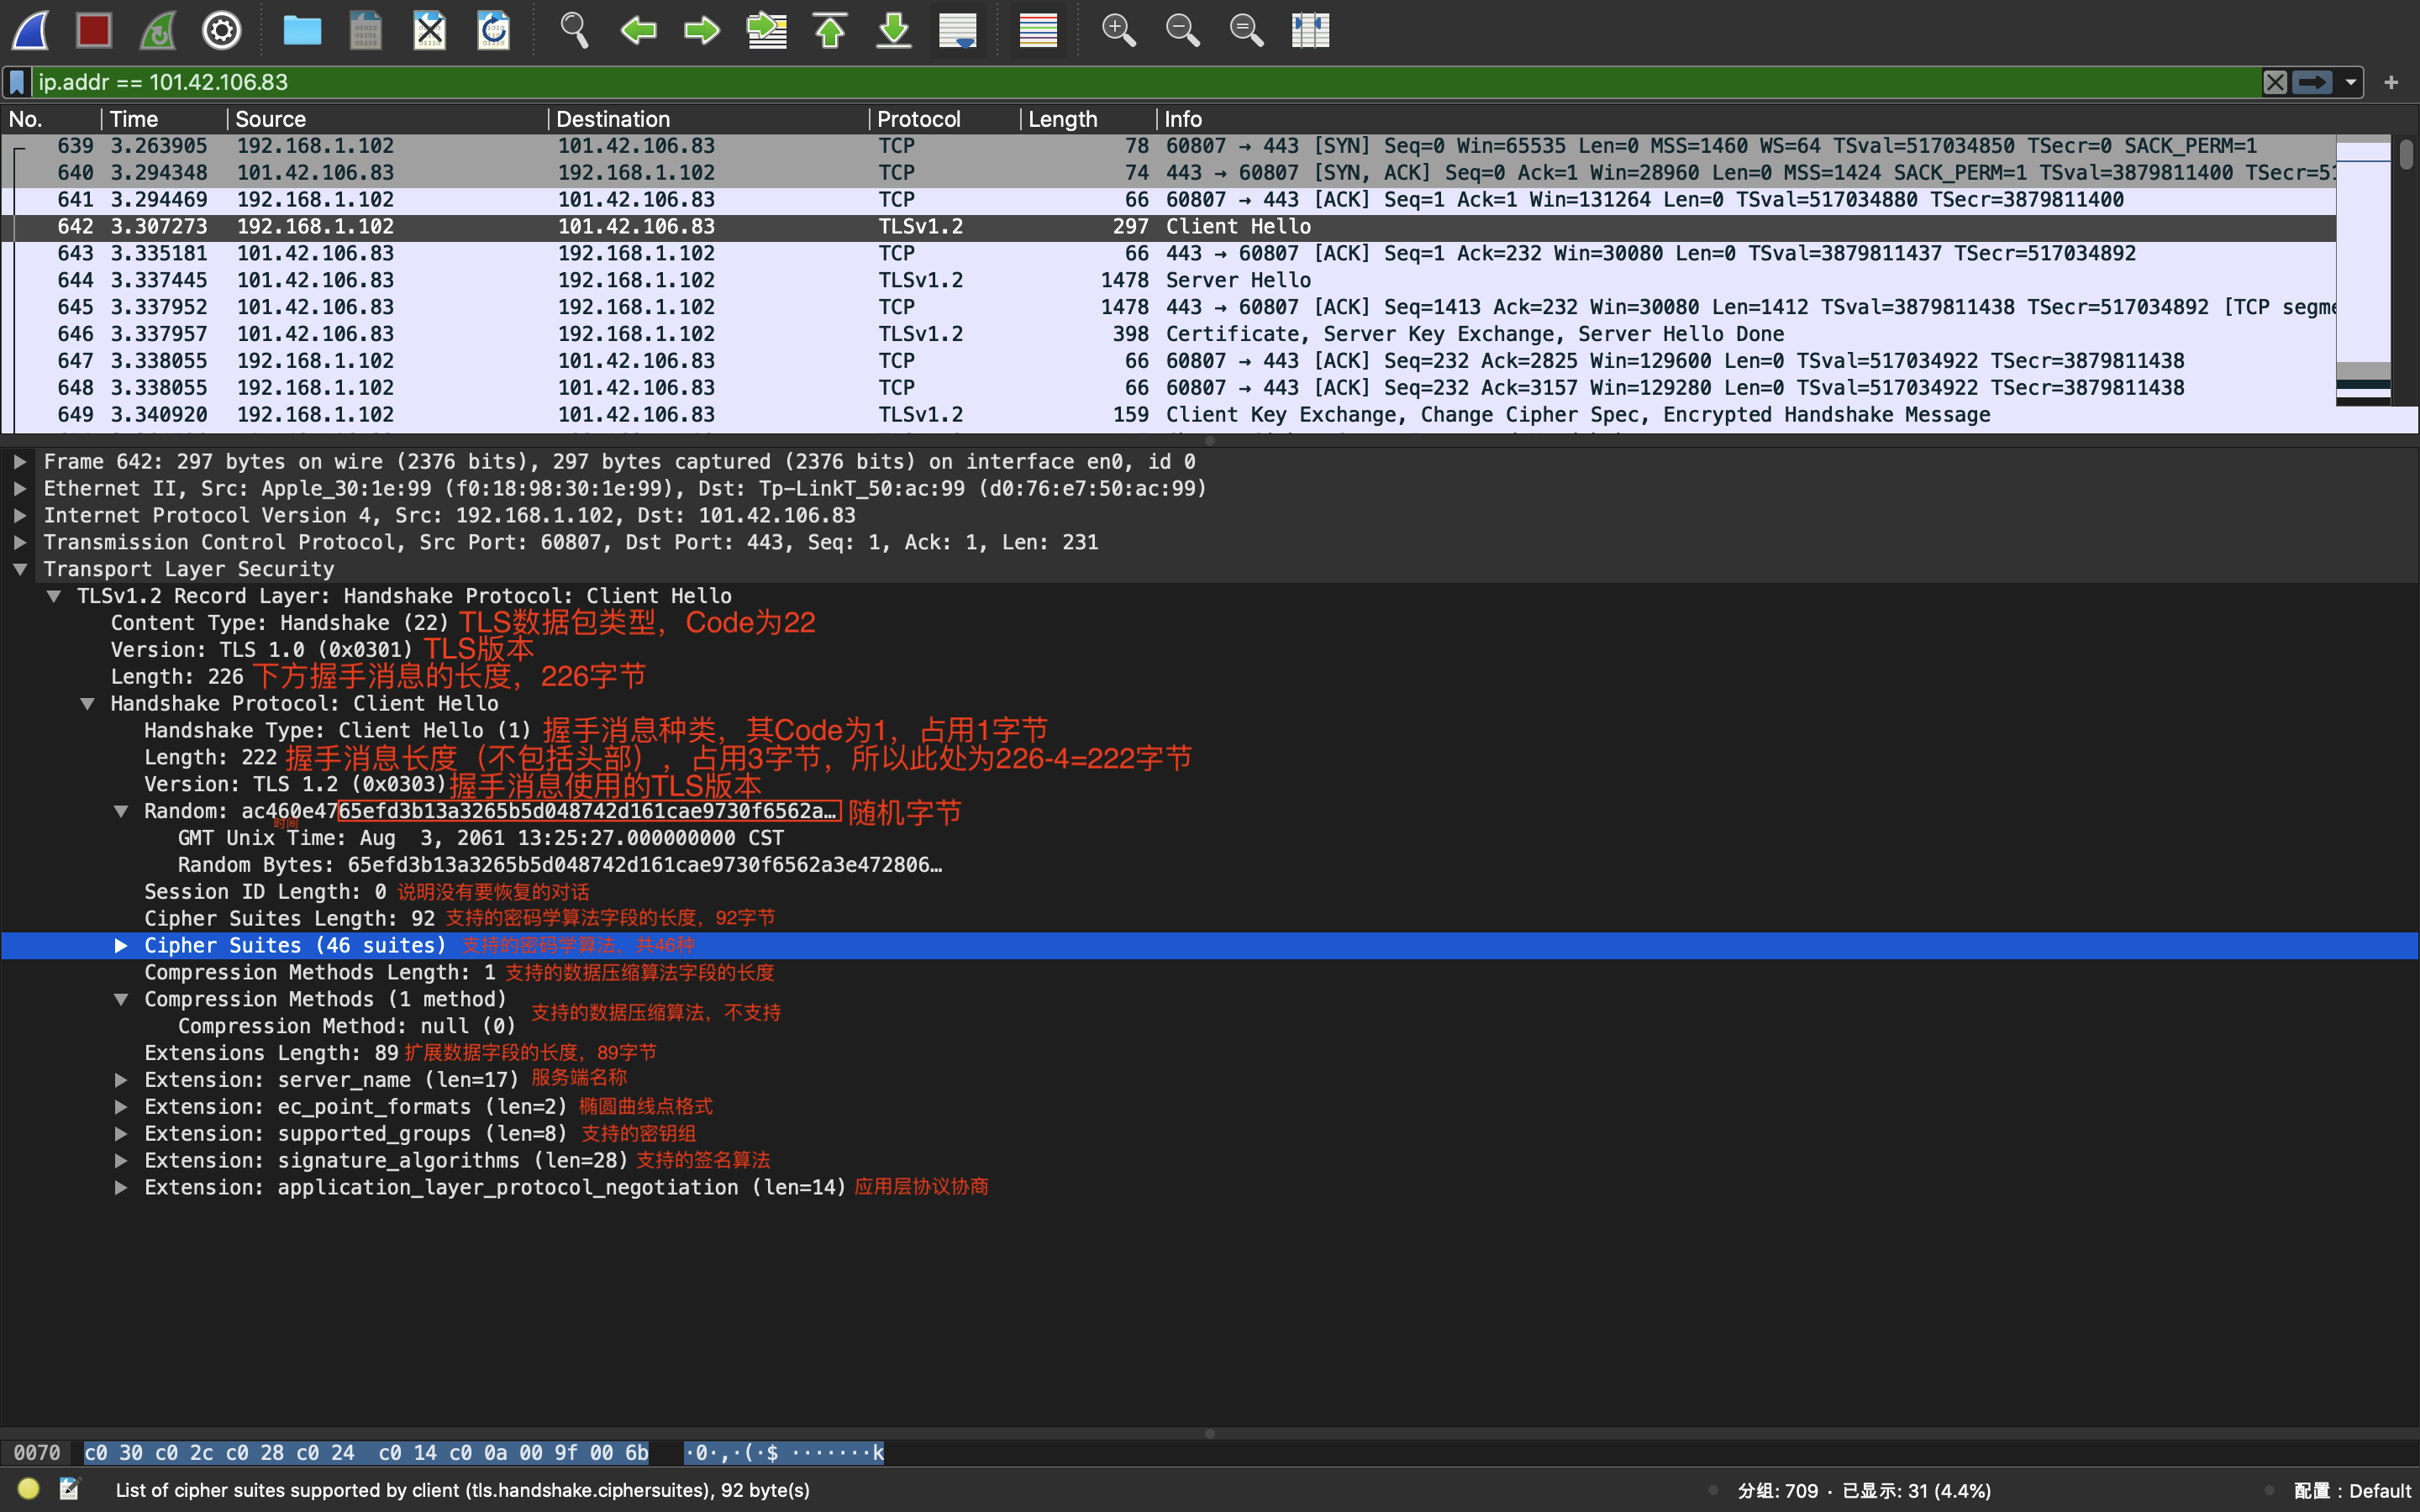
Task: Collapse TLSv1.2 Record Layer node
Action: [x=54, y=596]
